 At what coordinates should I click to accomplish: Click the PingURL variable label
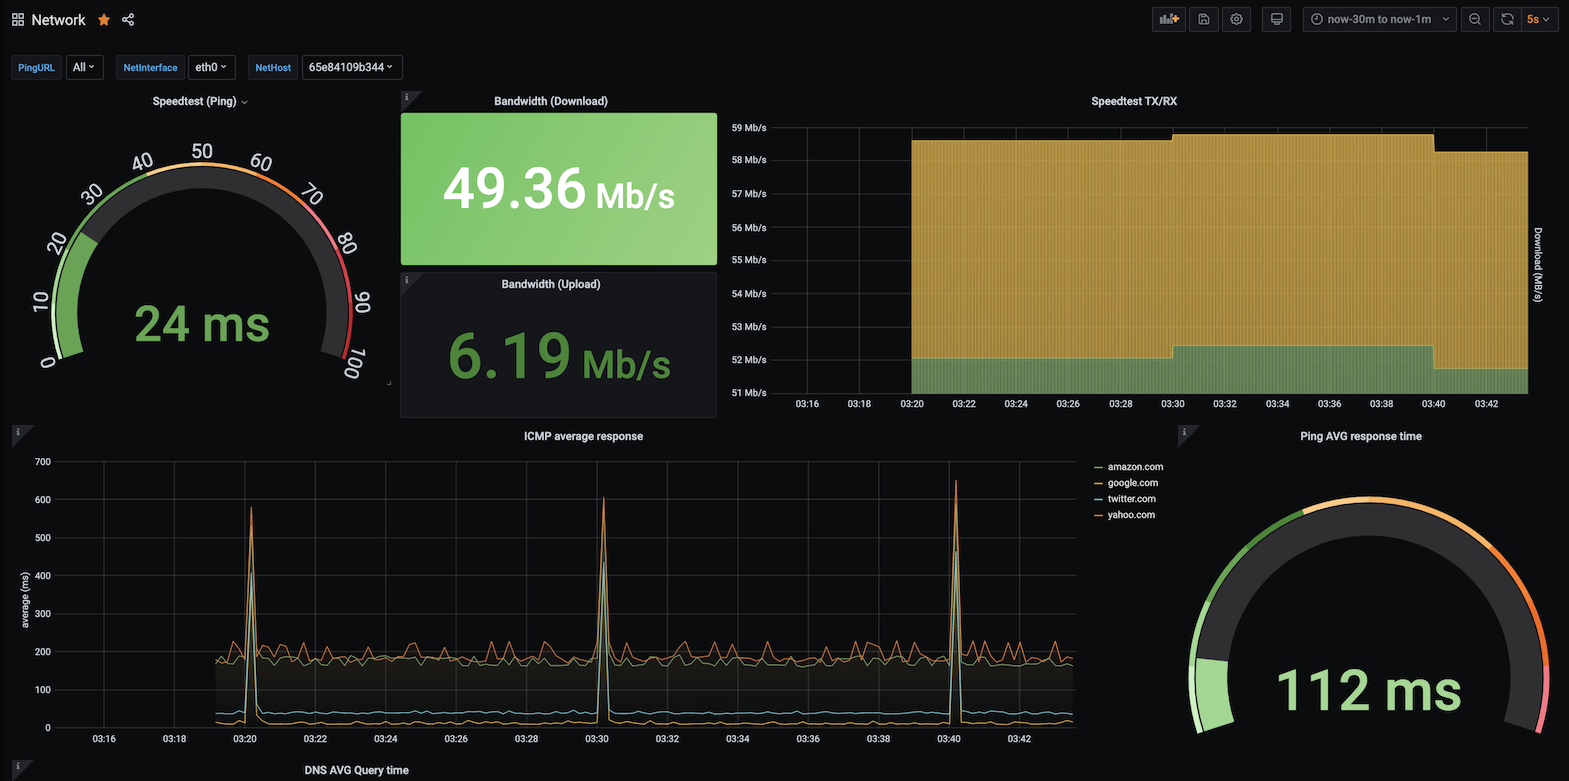pos(36,67)
